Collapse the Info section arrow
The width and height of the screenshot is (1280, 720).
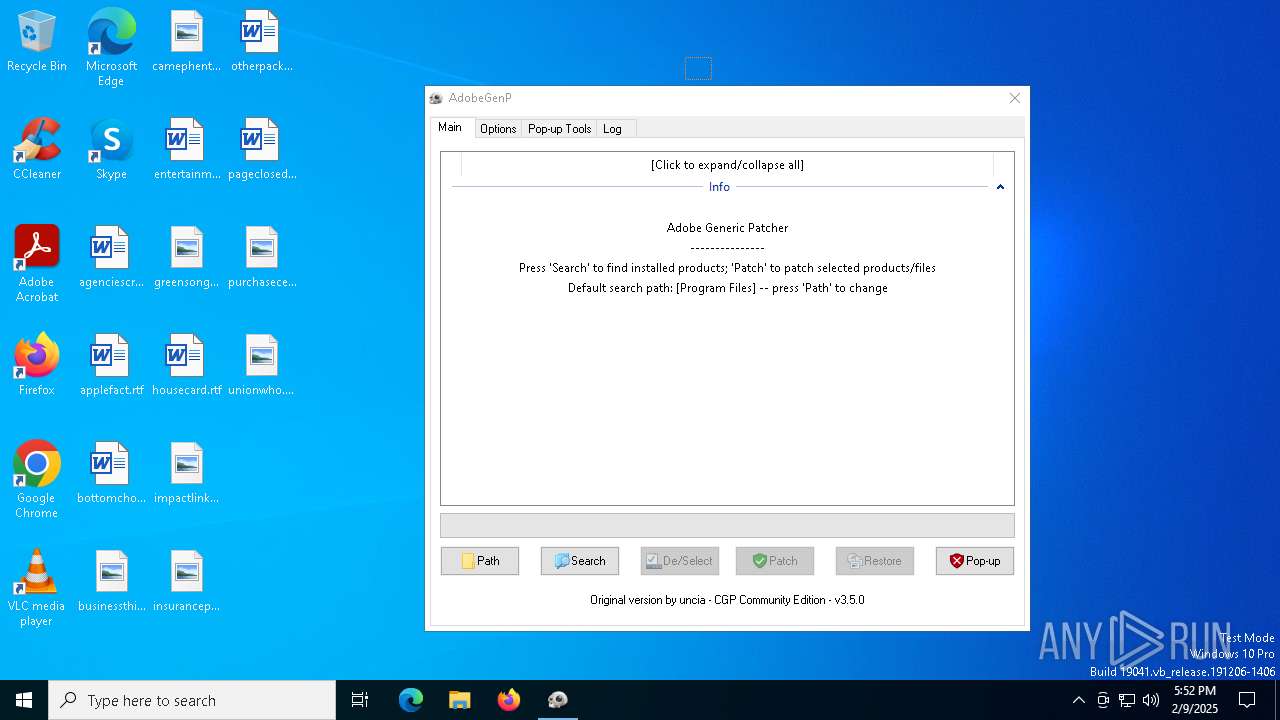tap(999, 187)
